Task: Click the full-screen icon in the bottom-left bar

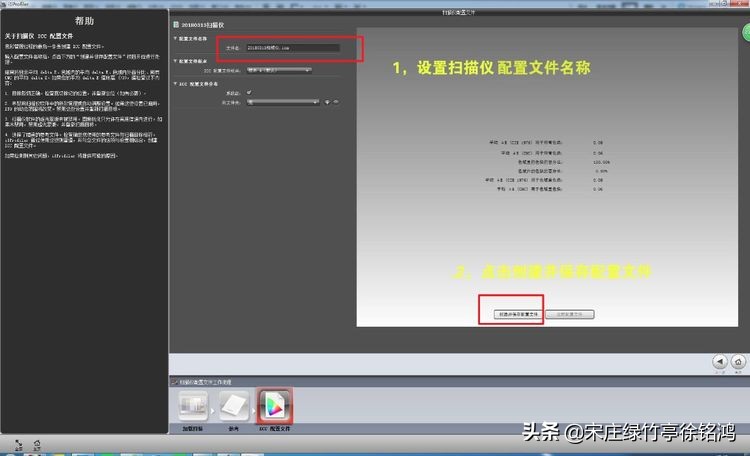Action: pyautogui.click(x=19, y=444)
